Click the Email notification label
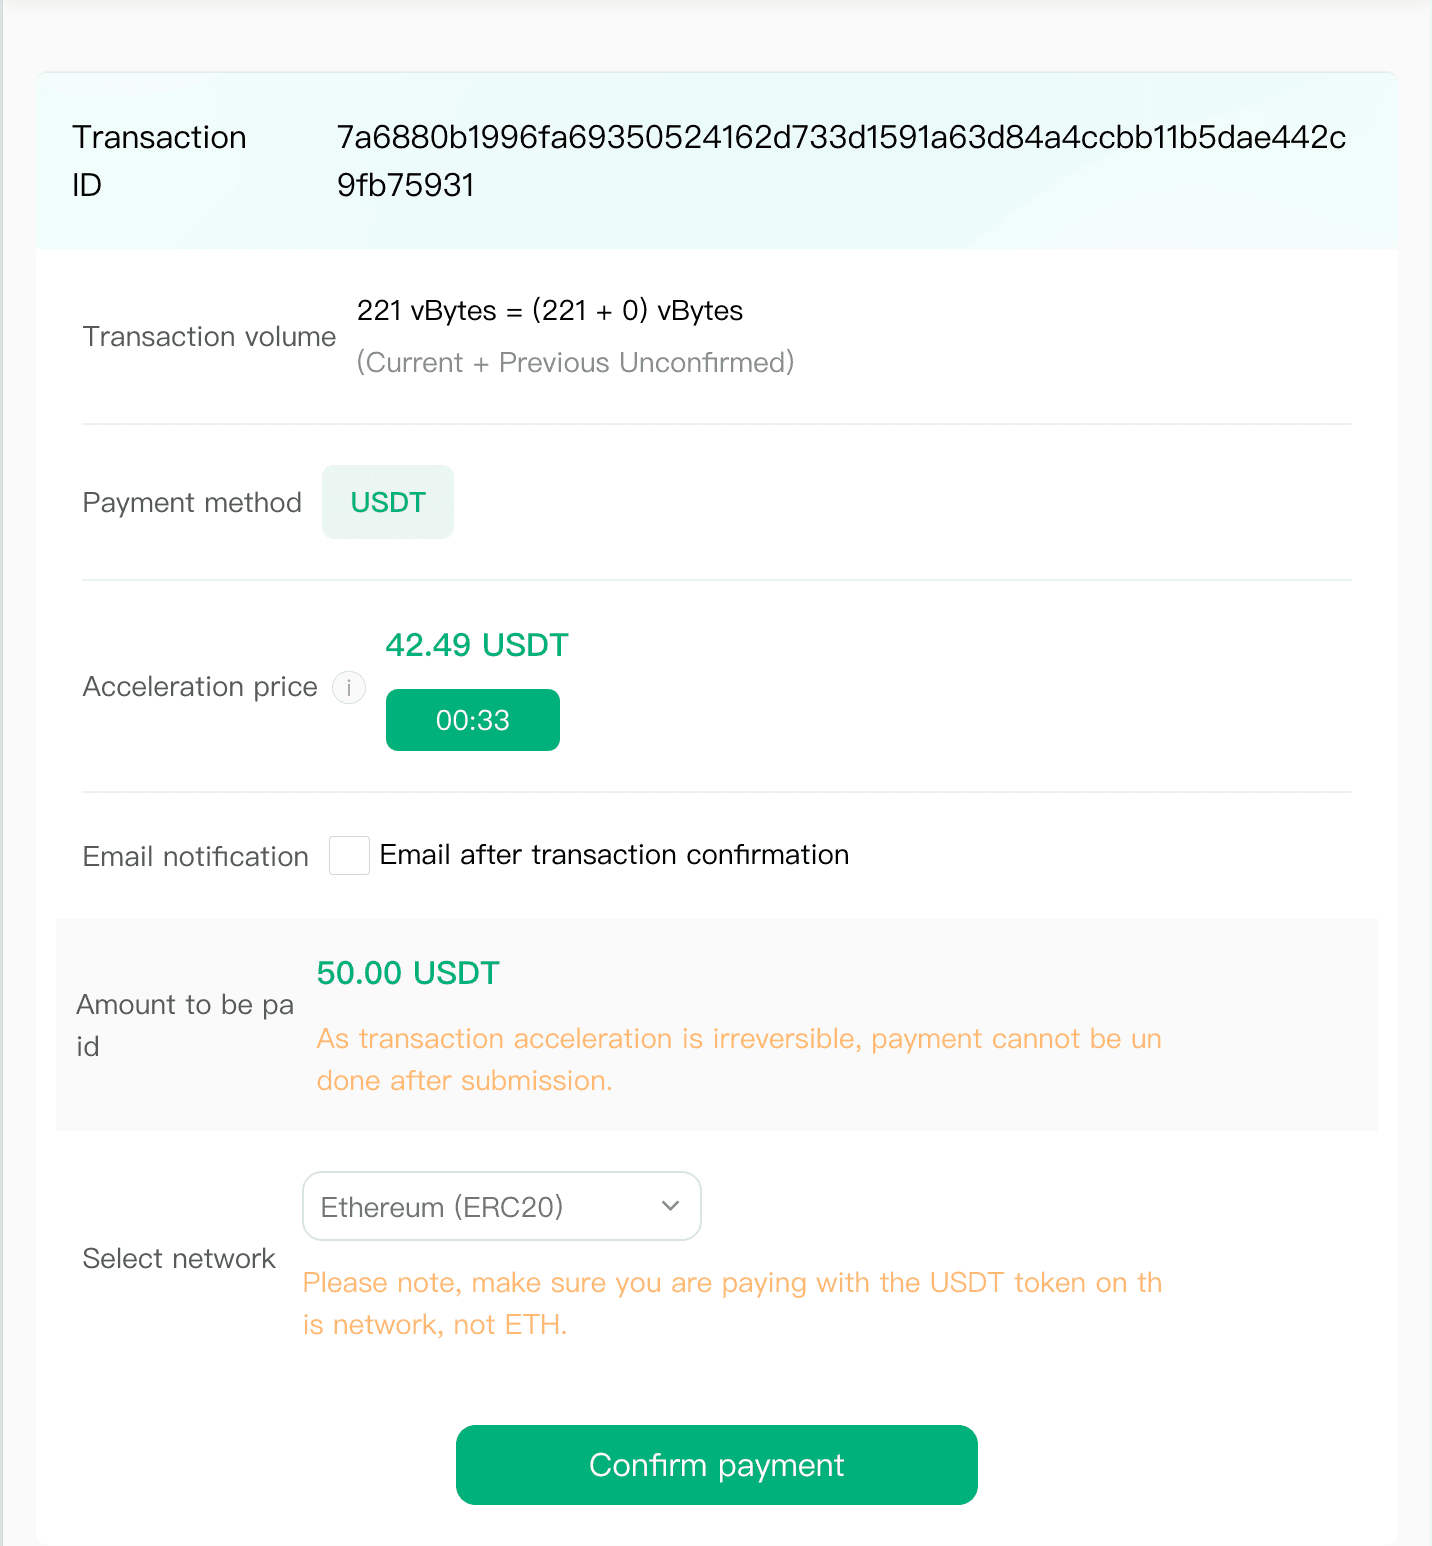This screenshot has height=1546, width=1432. (196, 857)
